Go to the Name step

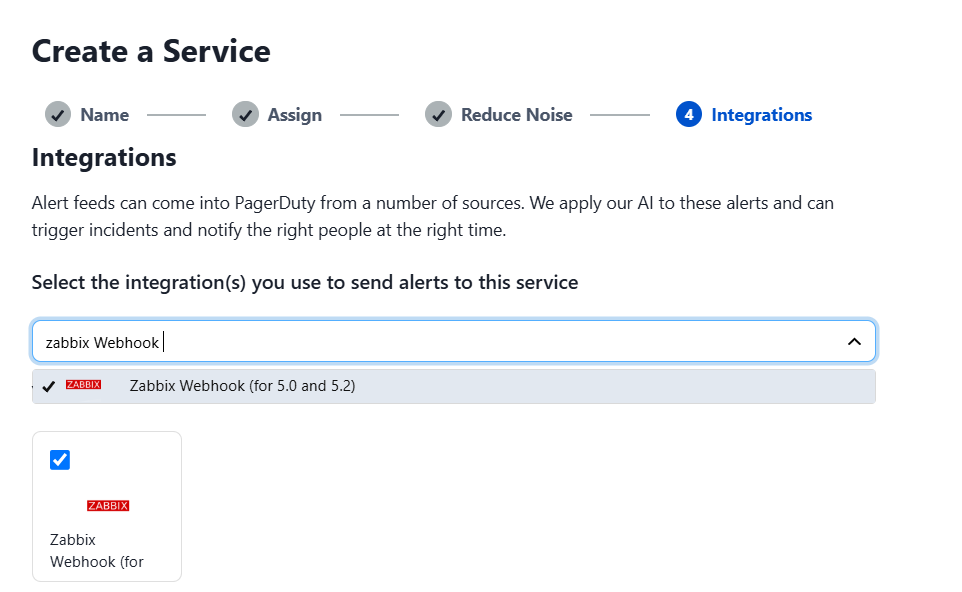coord(105,115)
